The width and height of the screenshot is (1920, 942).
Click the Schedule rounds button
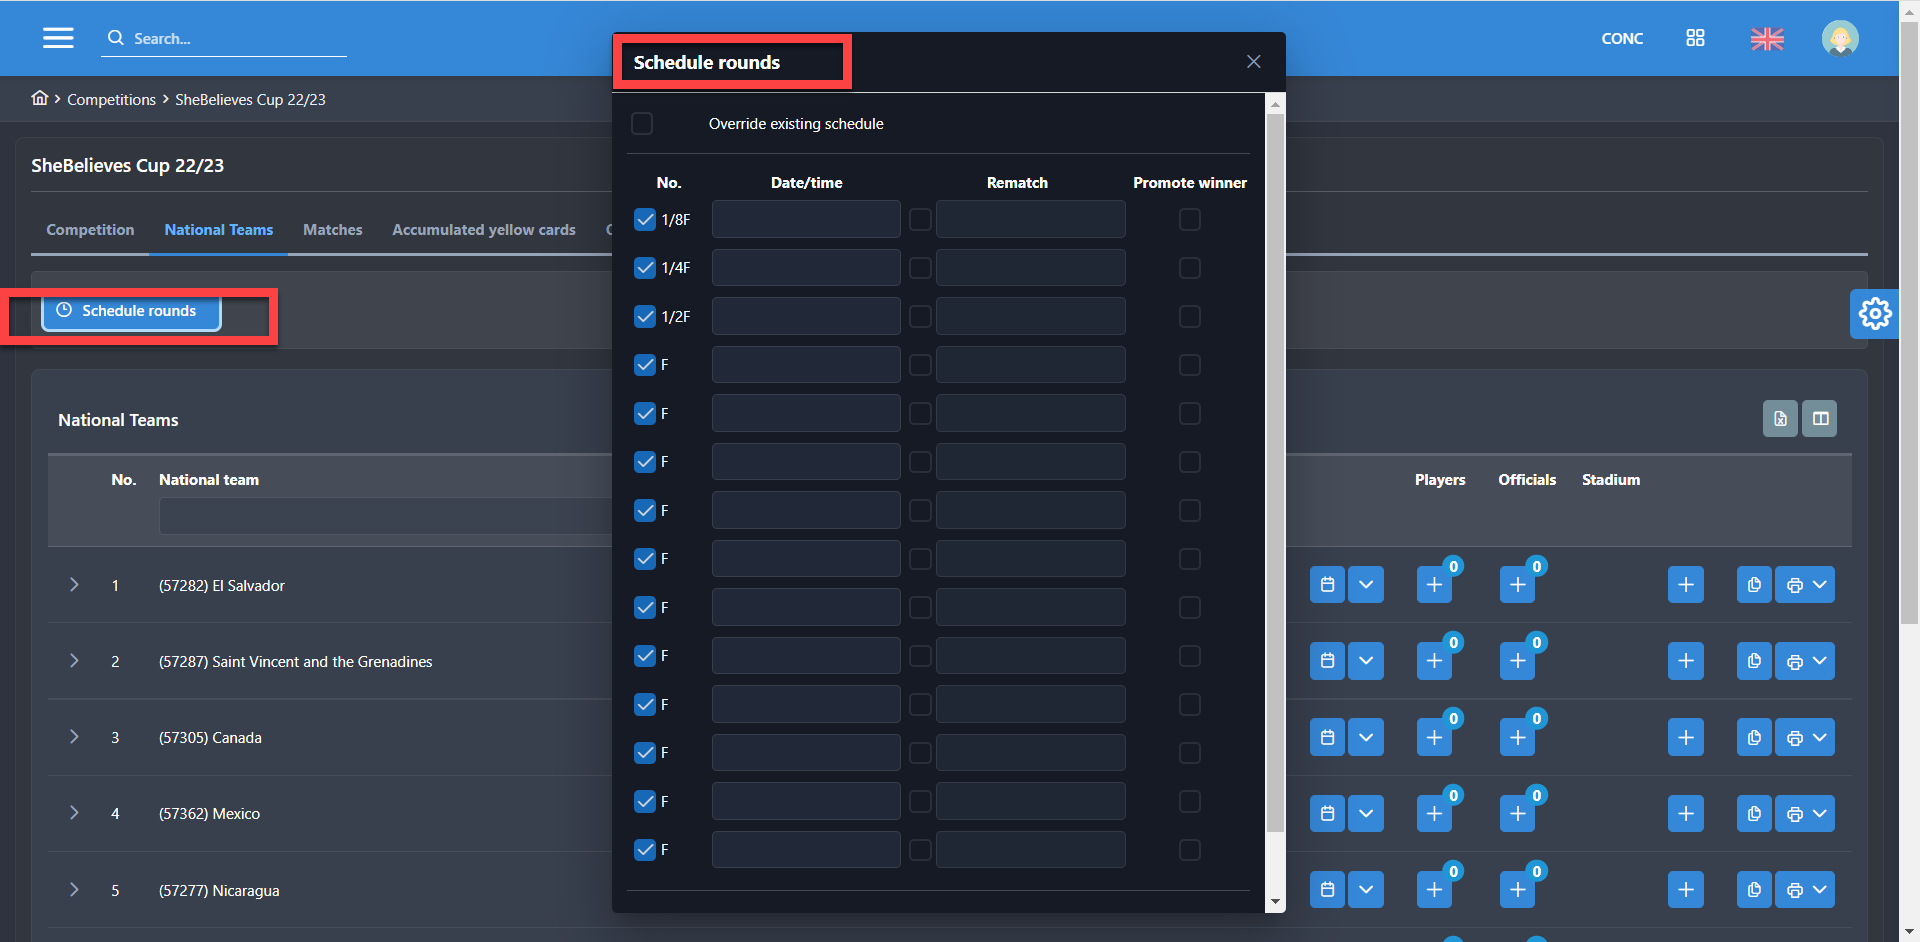click(131, 311)
